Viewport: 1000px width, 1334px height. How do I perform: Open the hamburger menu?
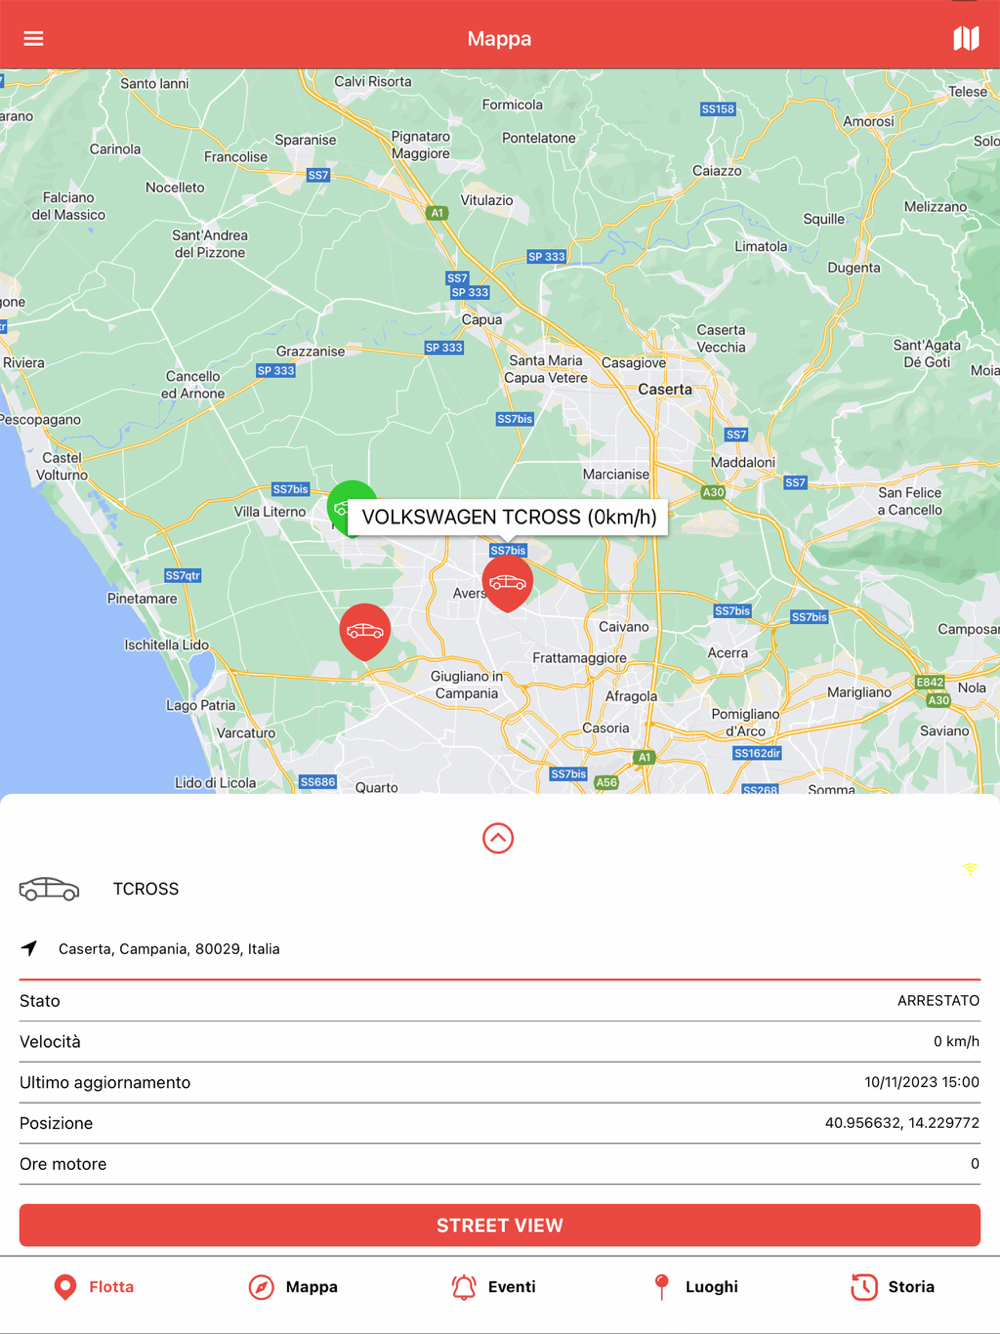(33, 38)
